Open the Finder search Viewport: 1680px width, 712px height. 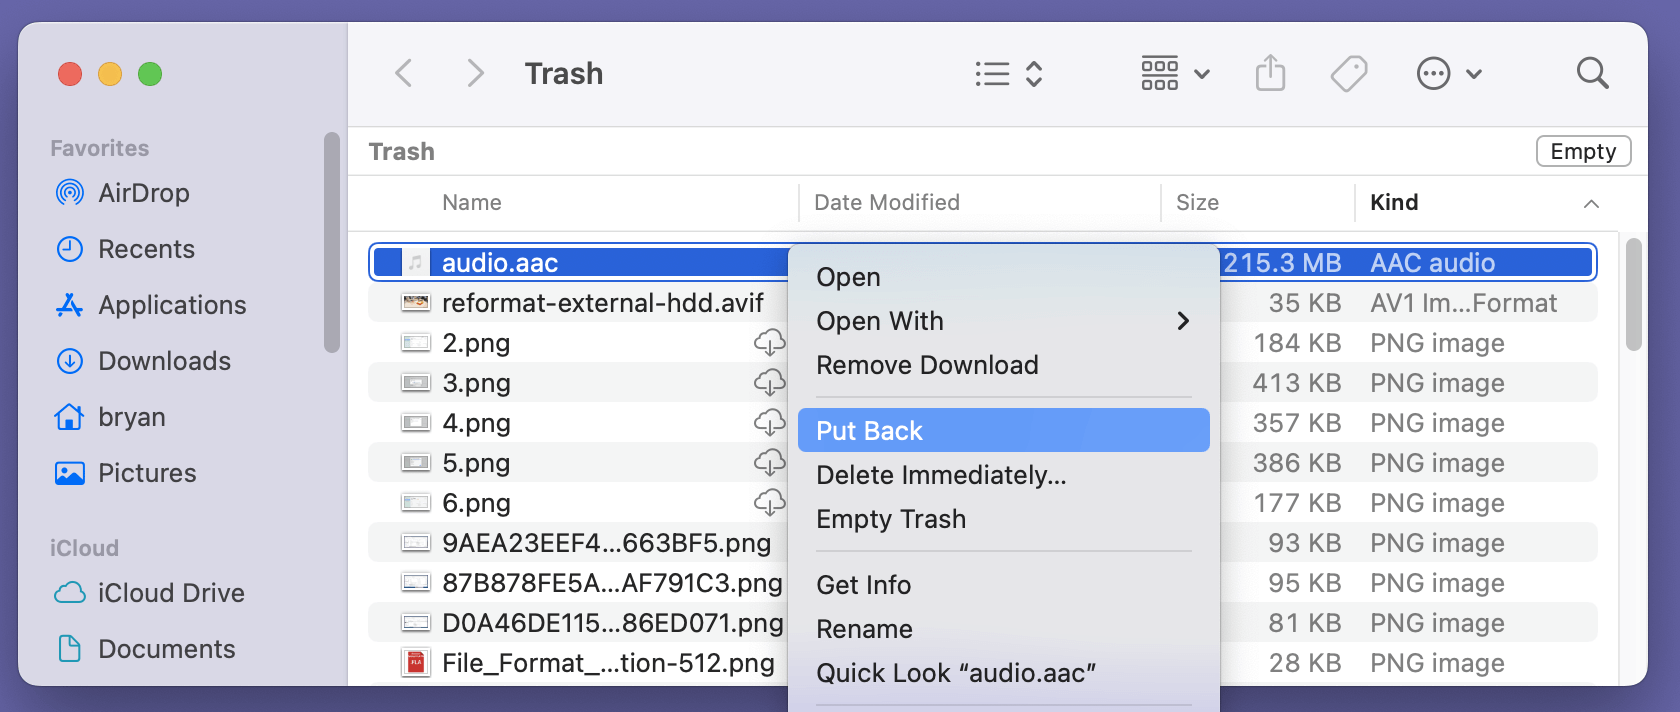point(1592,73)
